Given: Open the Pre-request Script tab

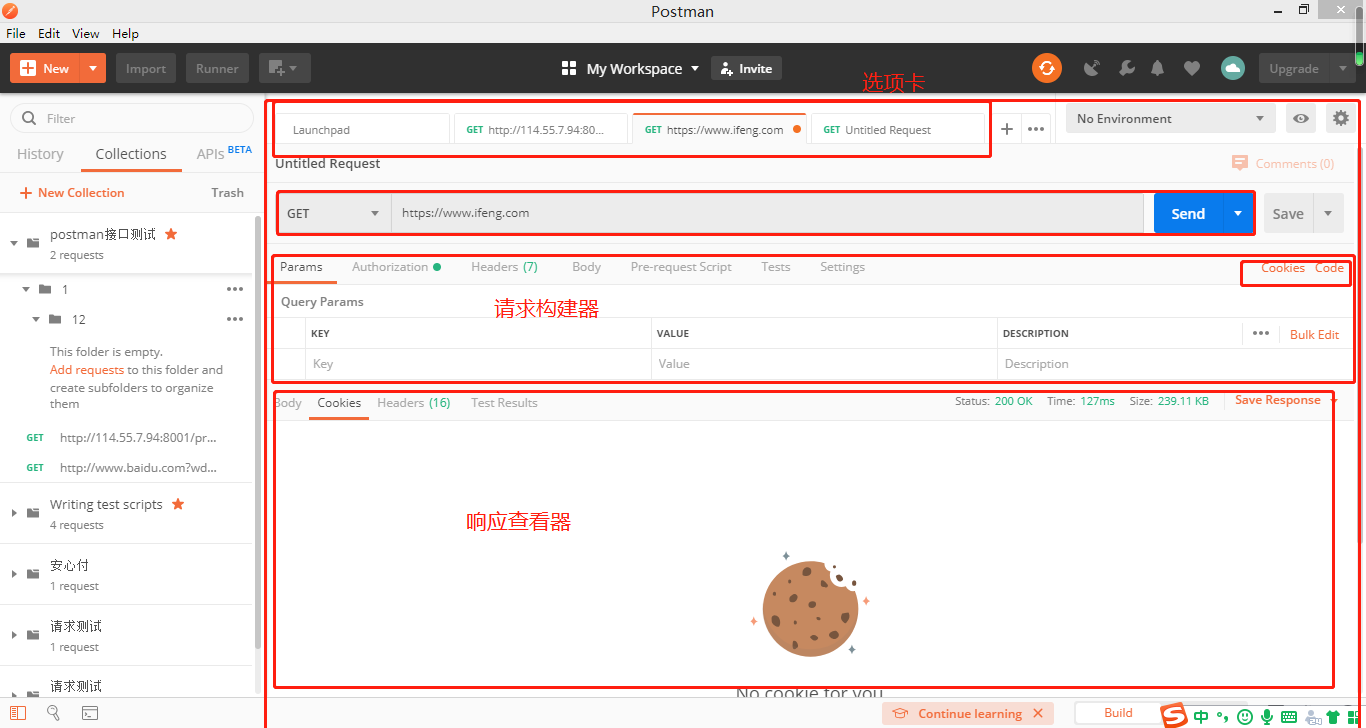Looking at the screenshot, I should click(x=681, y=267).
